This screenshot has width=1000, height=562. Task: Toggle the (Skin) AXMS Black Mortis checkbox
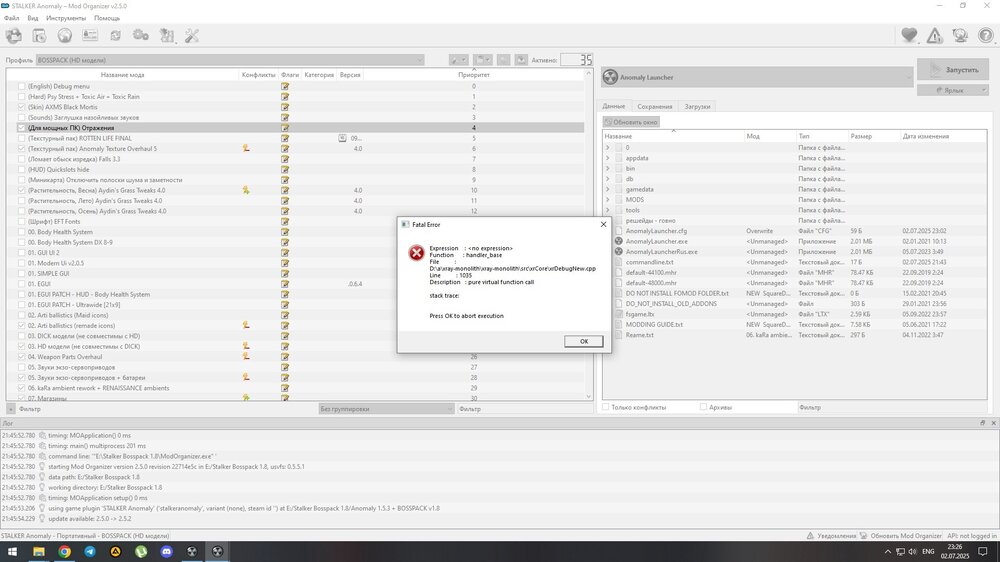coord(22,107)
